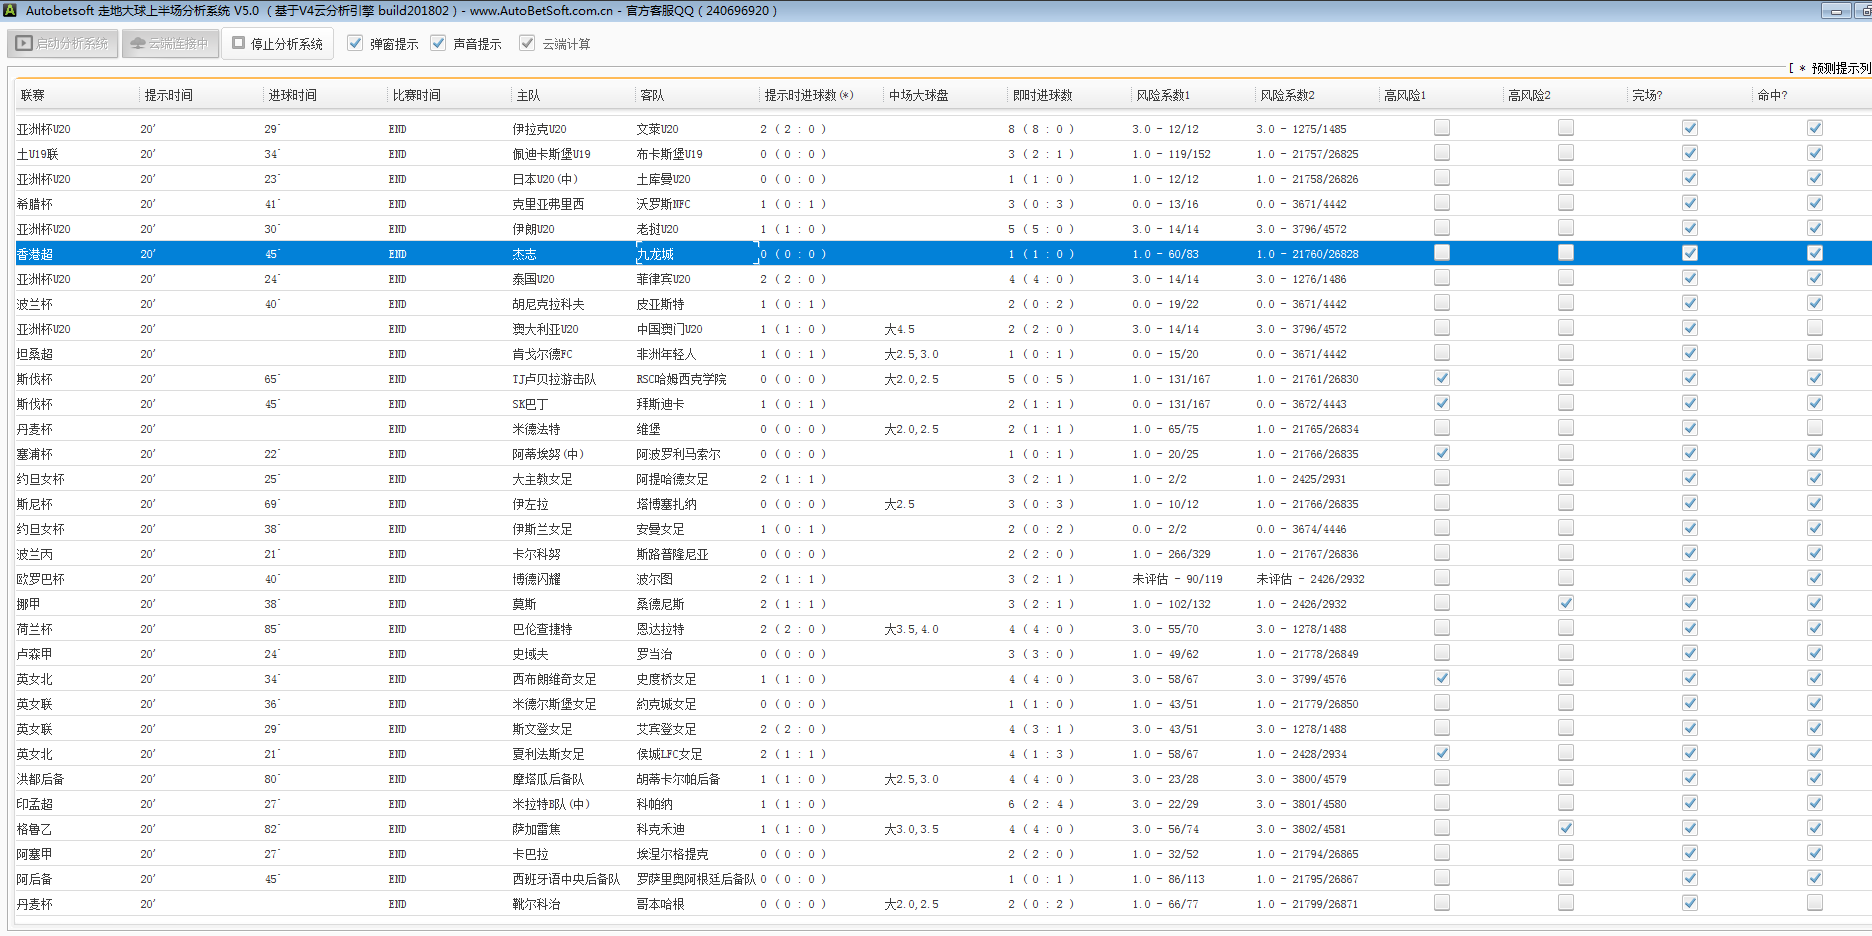The height and width of the screenshot is (936, 1872).
Task: Minimize the Autobetsoft window
Action: [x=1835, y=11]
